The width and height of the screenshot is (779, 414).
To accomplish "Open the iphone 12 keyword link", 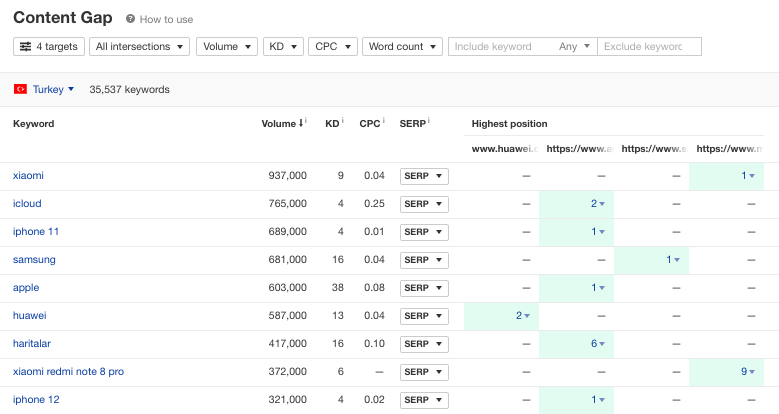I will coord(36,400).
